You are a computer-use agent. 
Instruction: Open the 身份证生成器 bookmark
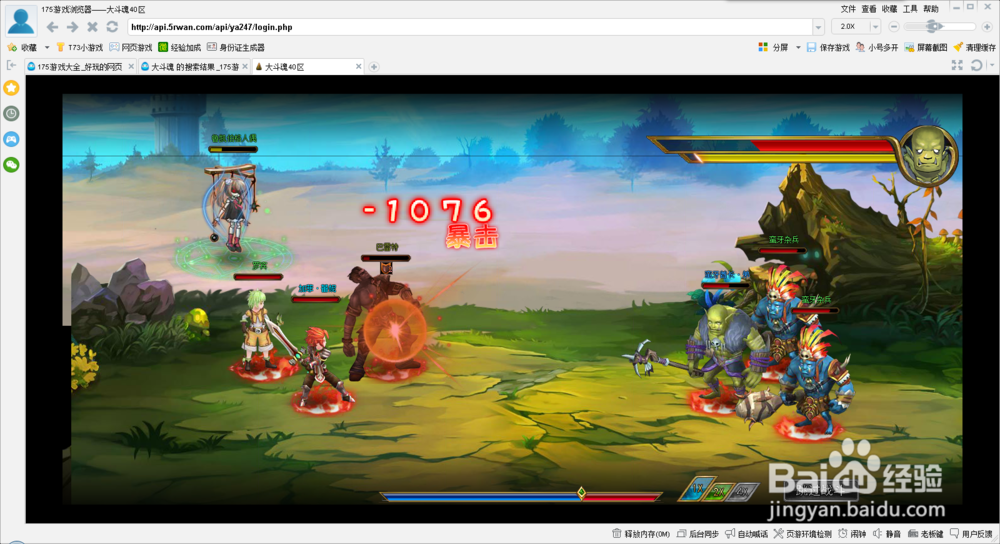235,47
